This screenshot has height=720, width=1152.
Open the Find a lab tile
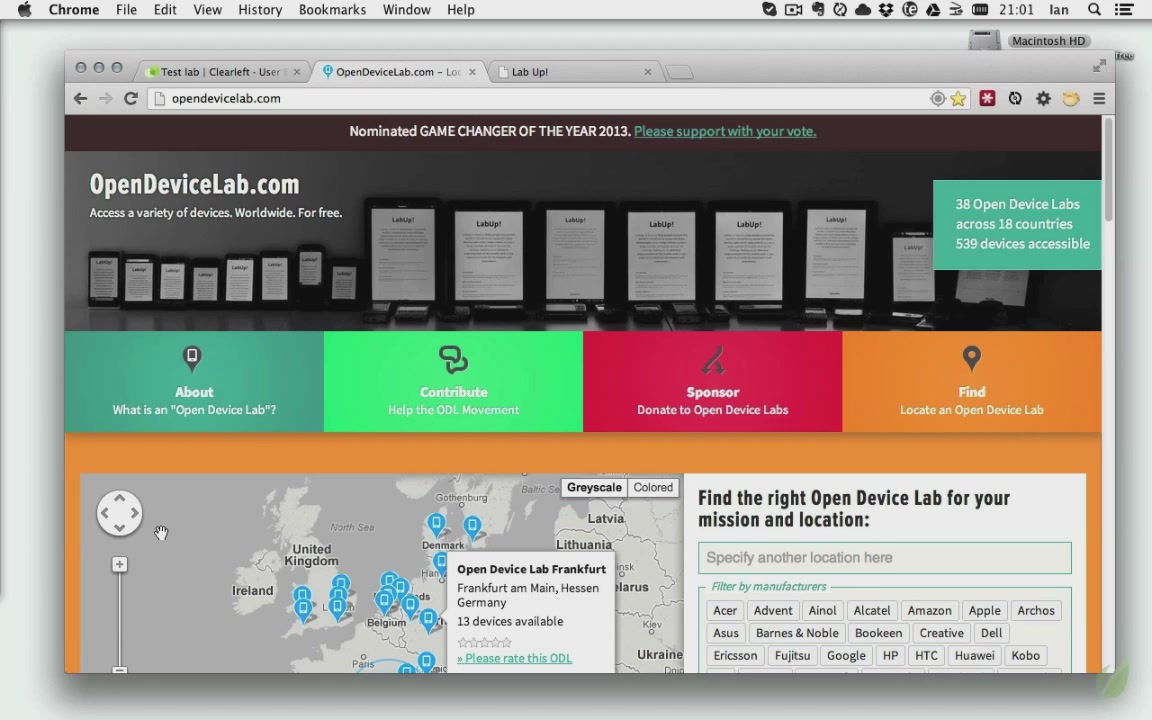[x=971, y=381]
